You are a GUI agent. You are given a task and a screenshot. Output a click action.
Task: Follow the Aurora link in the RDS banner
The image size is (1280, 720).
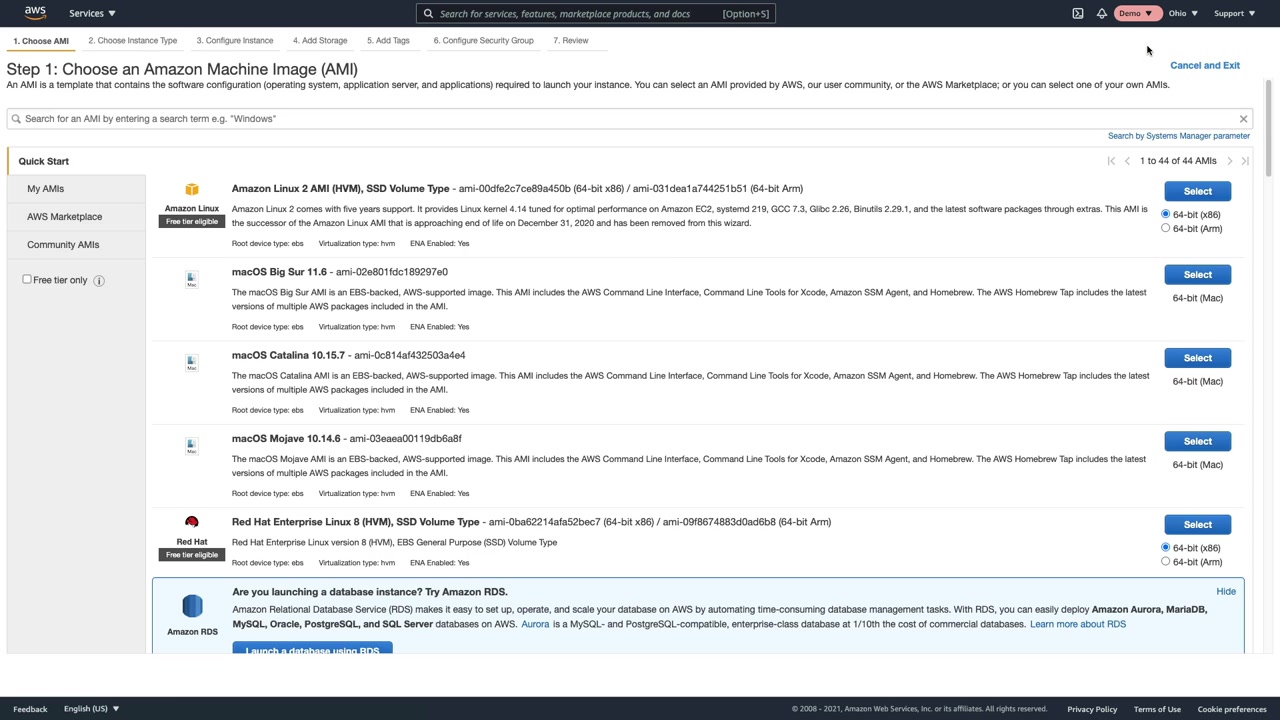[x=535, y=624]
